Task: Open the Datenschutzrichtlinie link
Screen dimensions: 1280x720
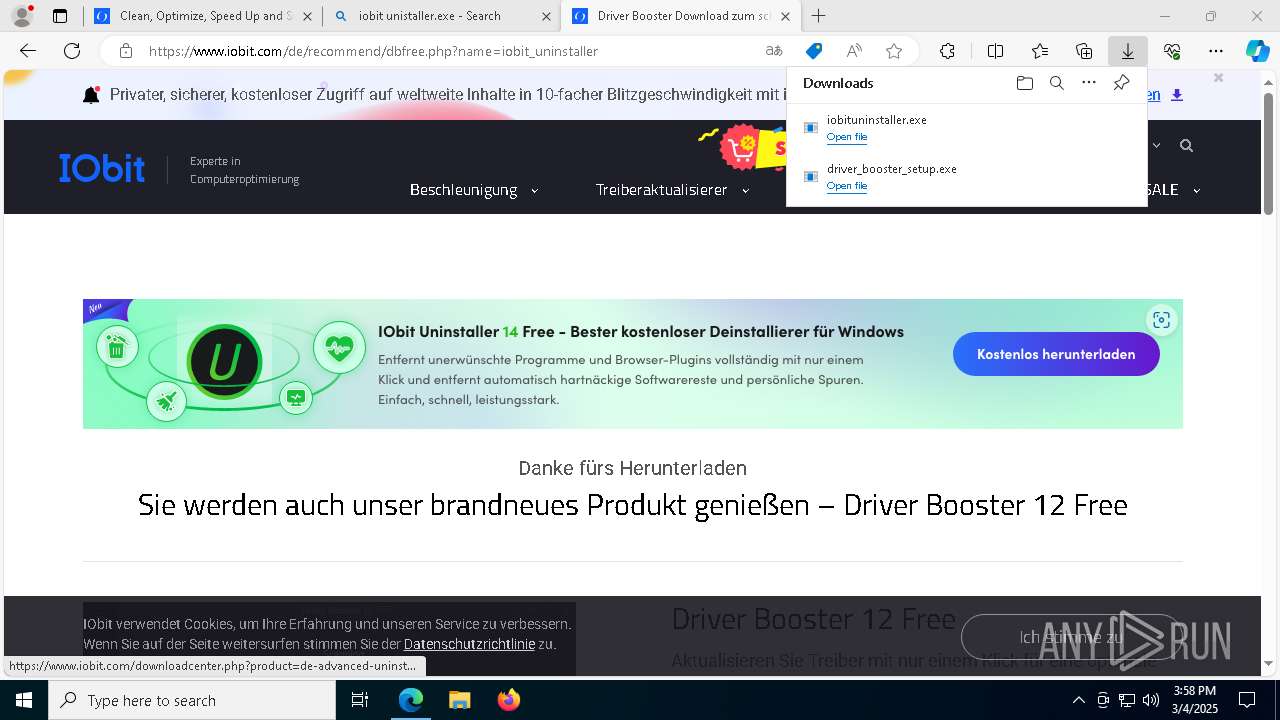Action: pos(469,644)
